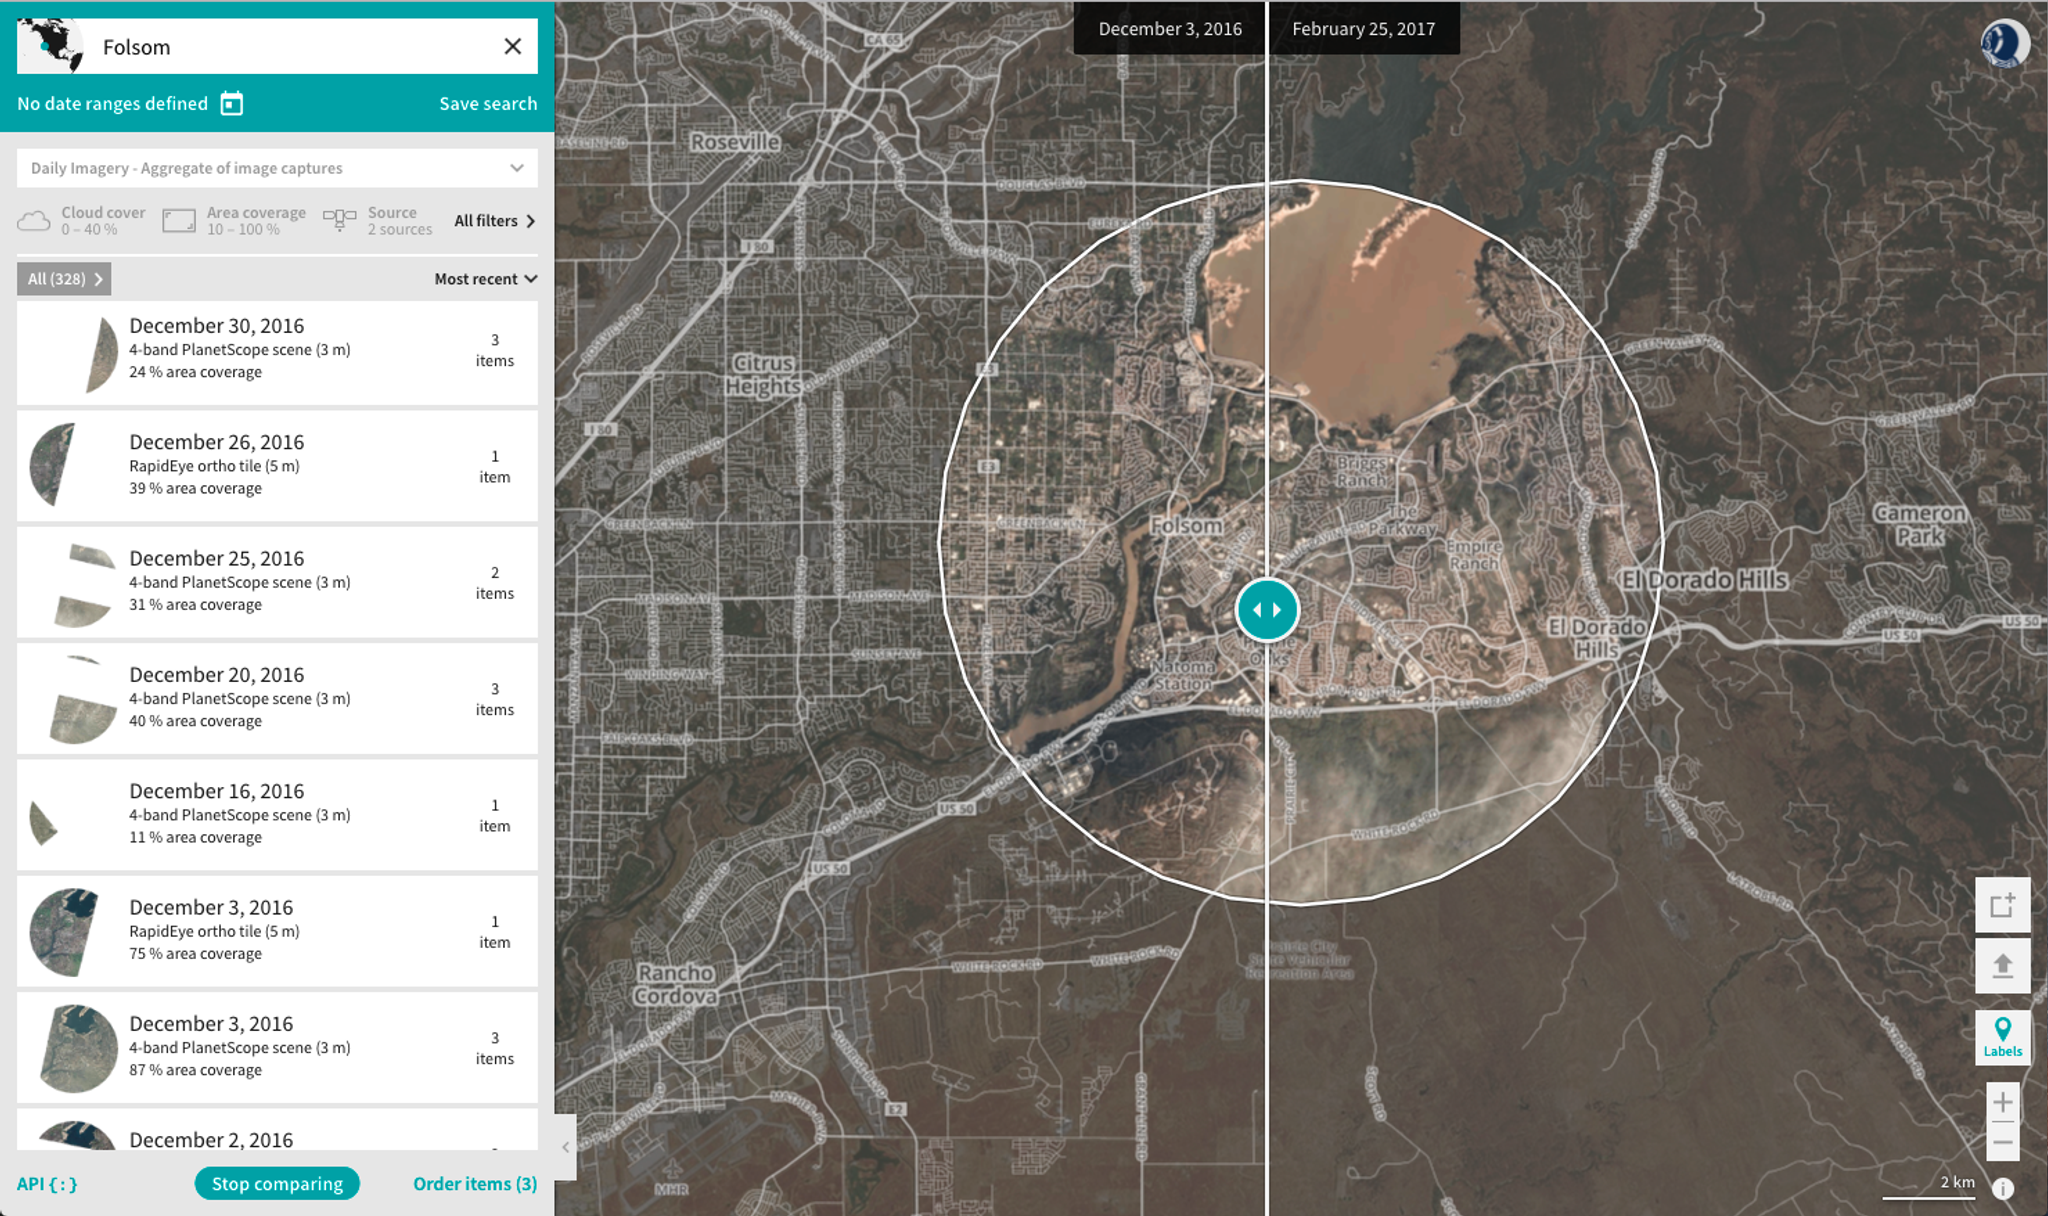Click Order items (3) link

(x=474, y=1184)
